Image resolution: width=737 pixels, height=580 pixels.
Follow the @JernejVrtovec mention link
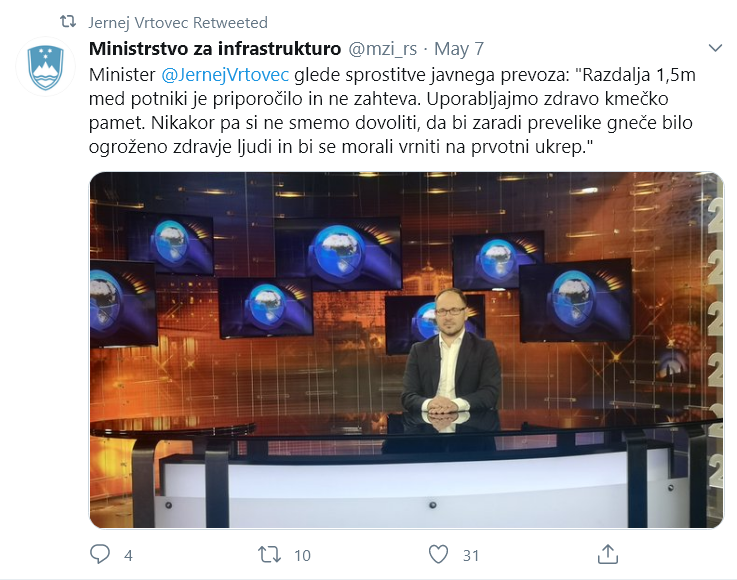tap(225, 75)
